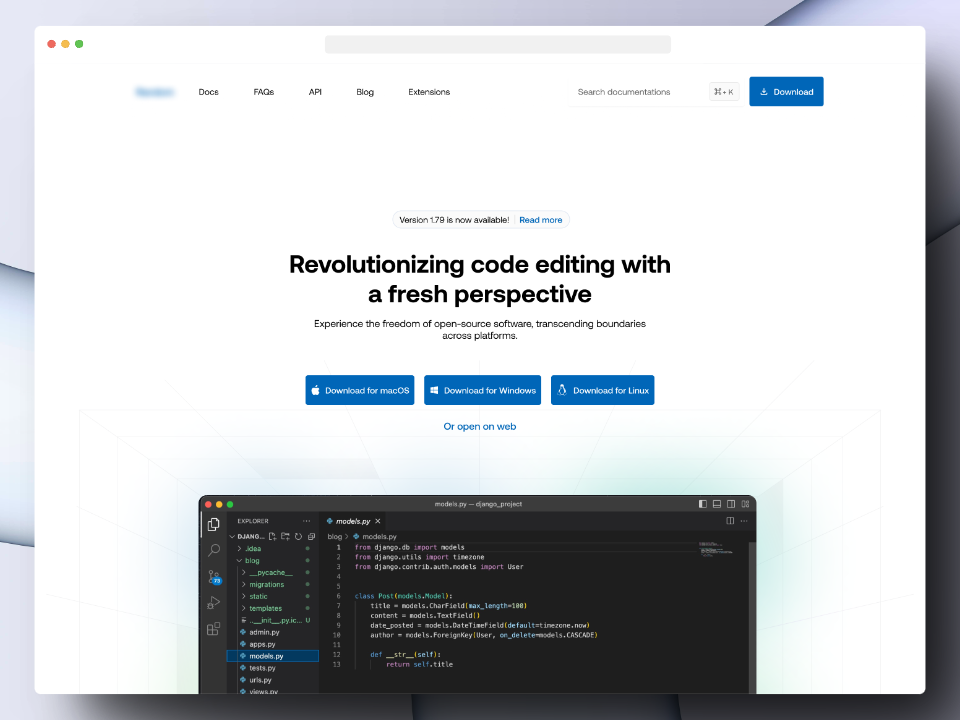This screenshot has height=720, width=960.
Task: Refresh the Explorer with its refresh icon
Action: pyautogui.click(x=297, y=536)
